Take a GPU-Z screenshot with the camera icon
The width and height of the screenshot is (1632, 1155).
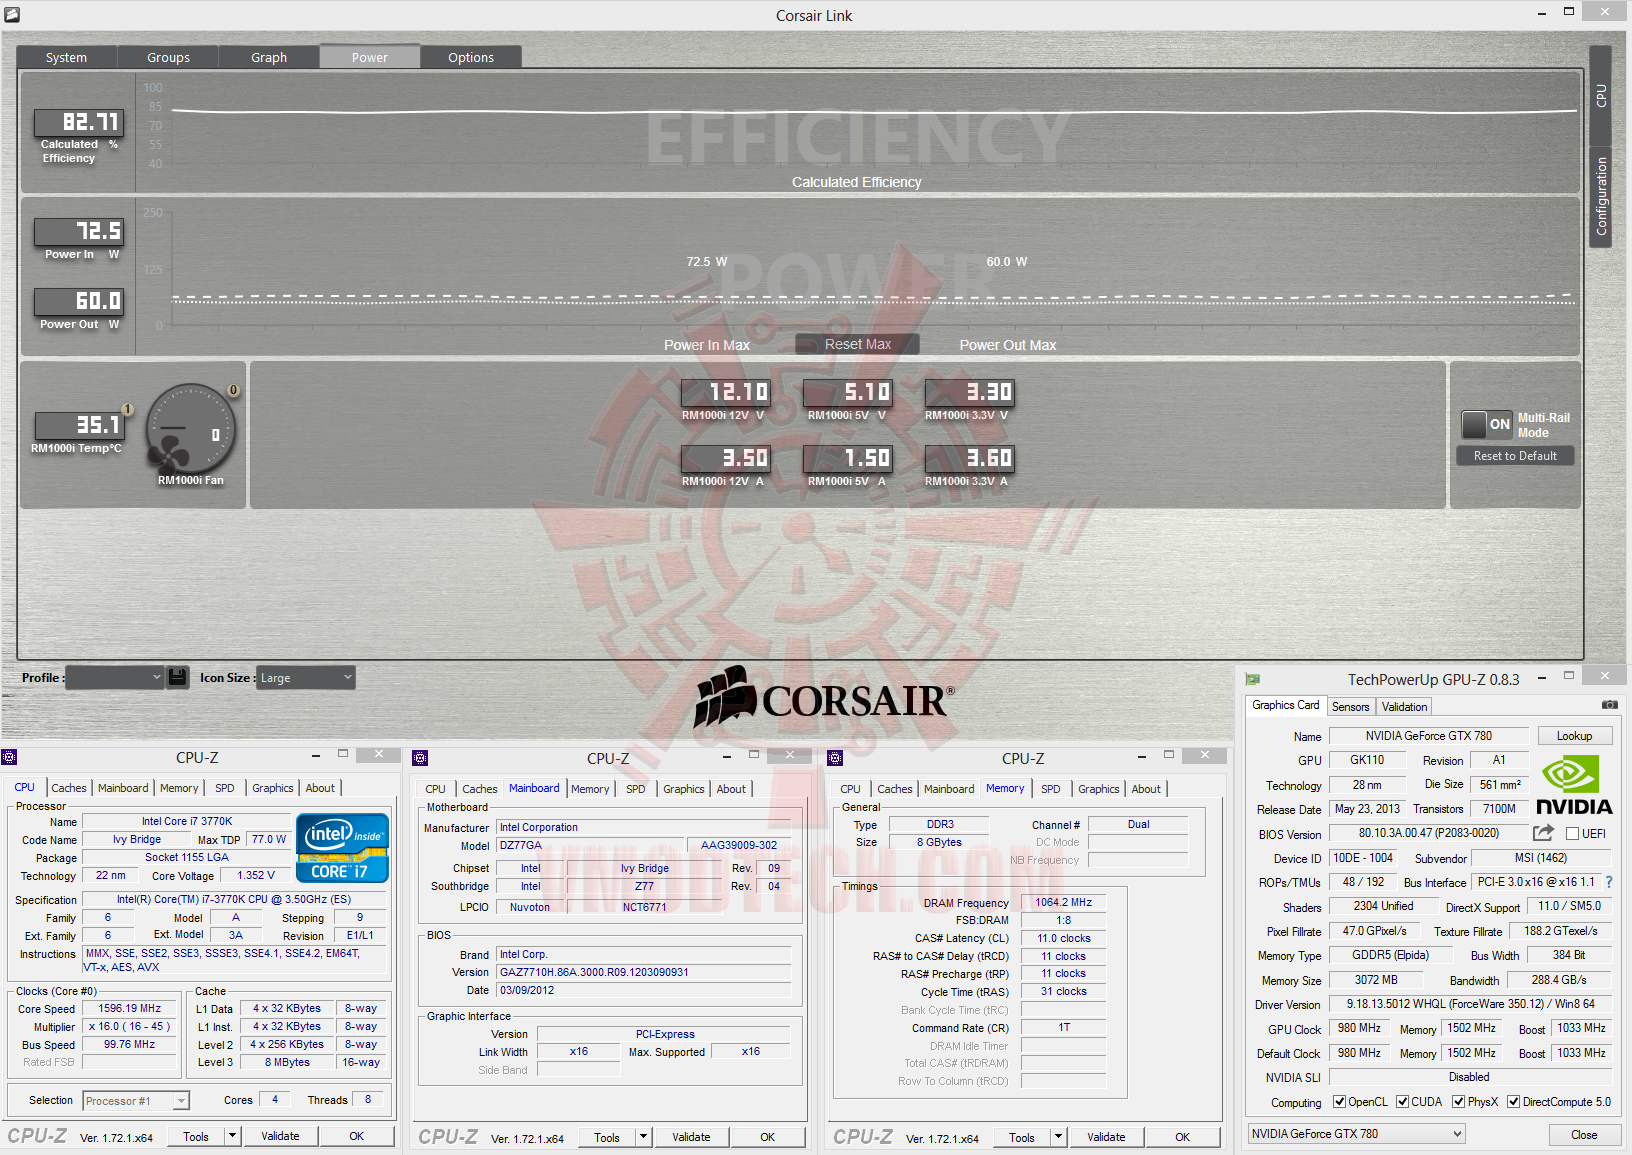pyautogui.click(x=1609, y=705)
